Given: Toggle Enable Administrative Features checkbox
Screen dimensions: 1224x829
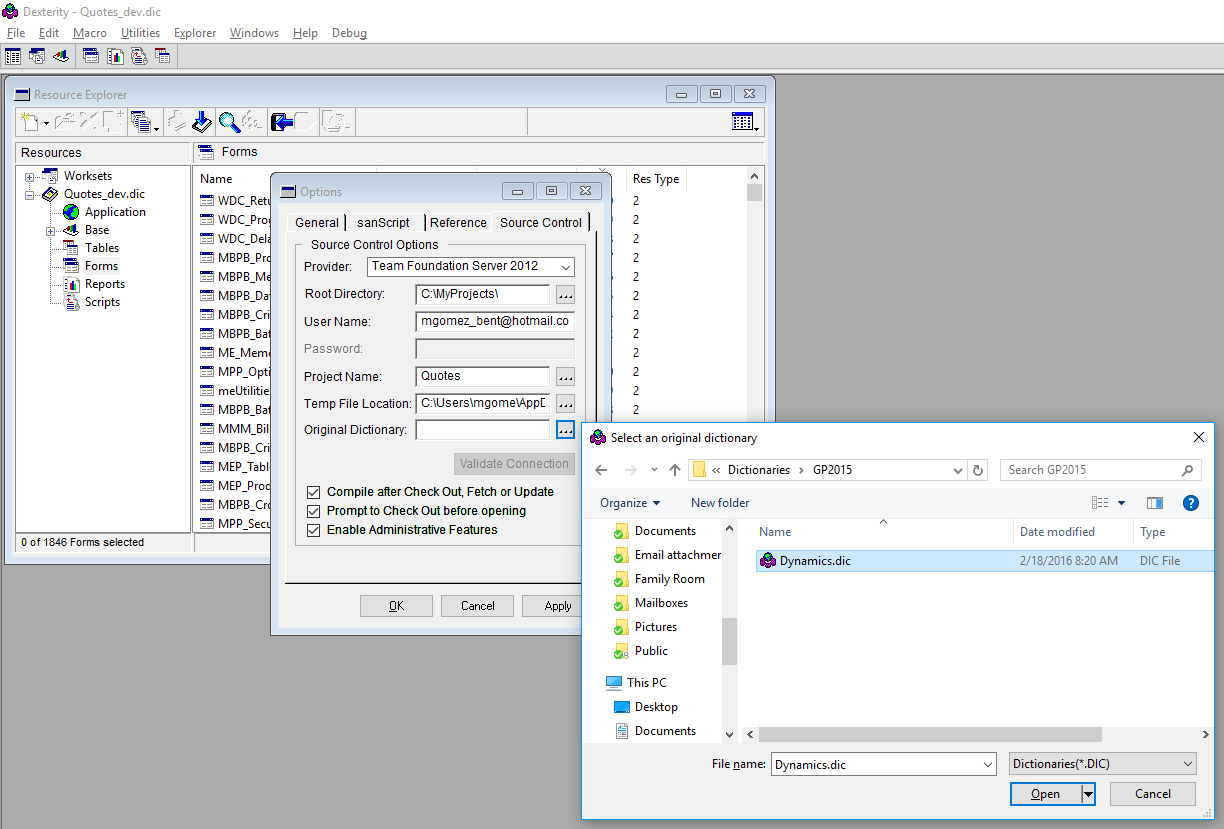Looking at the screenshot, I should [314, 530].
